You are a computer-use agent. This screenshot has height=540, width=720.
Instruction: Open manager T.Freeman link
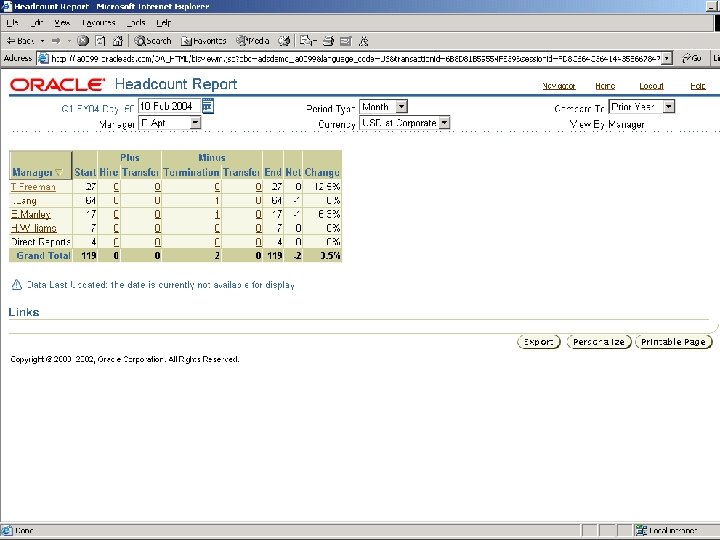(33, 187)
